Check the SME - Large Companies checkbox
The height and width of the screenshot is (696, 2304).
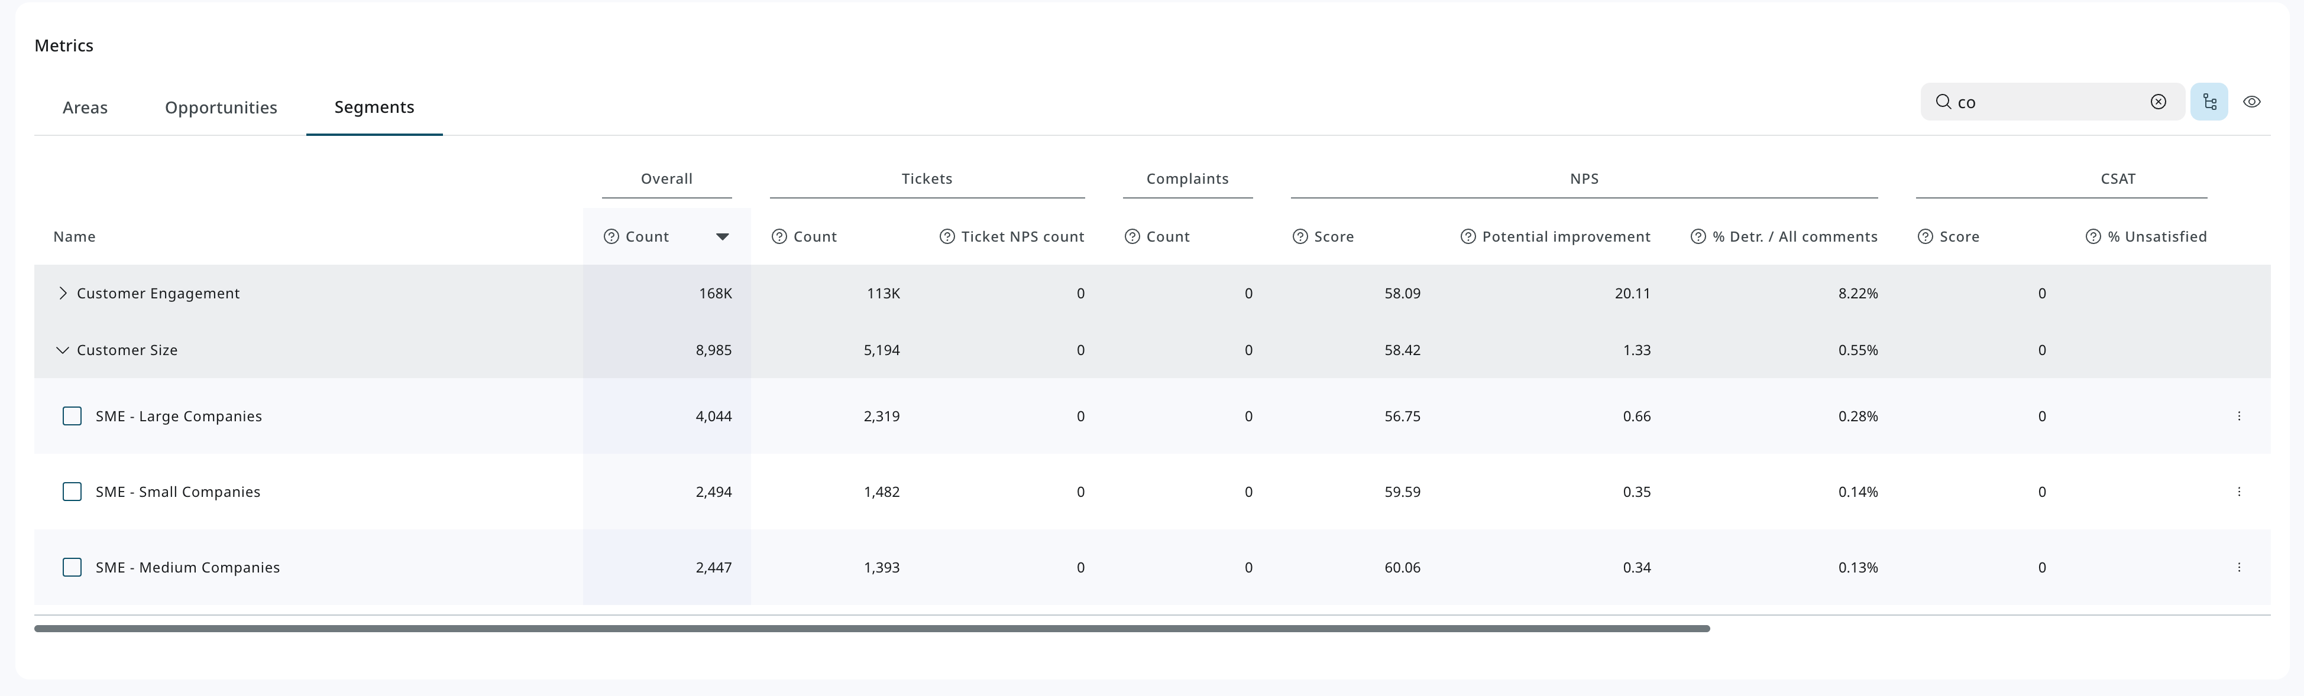(72, 416)
